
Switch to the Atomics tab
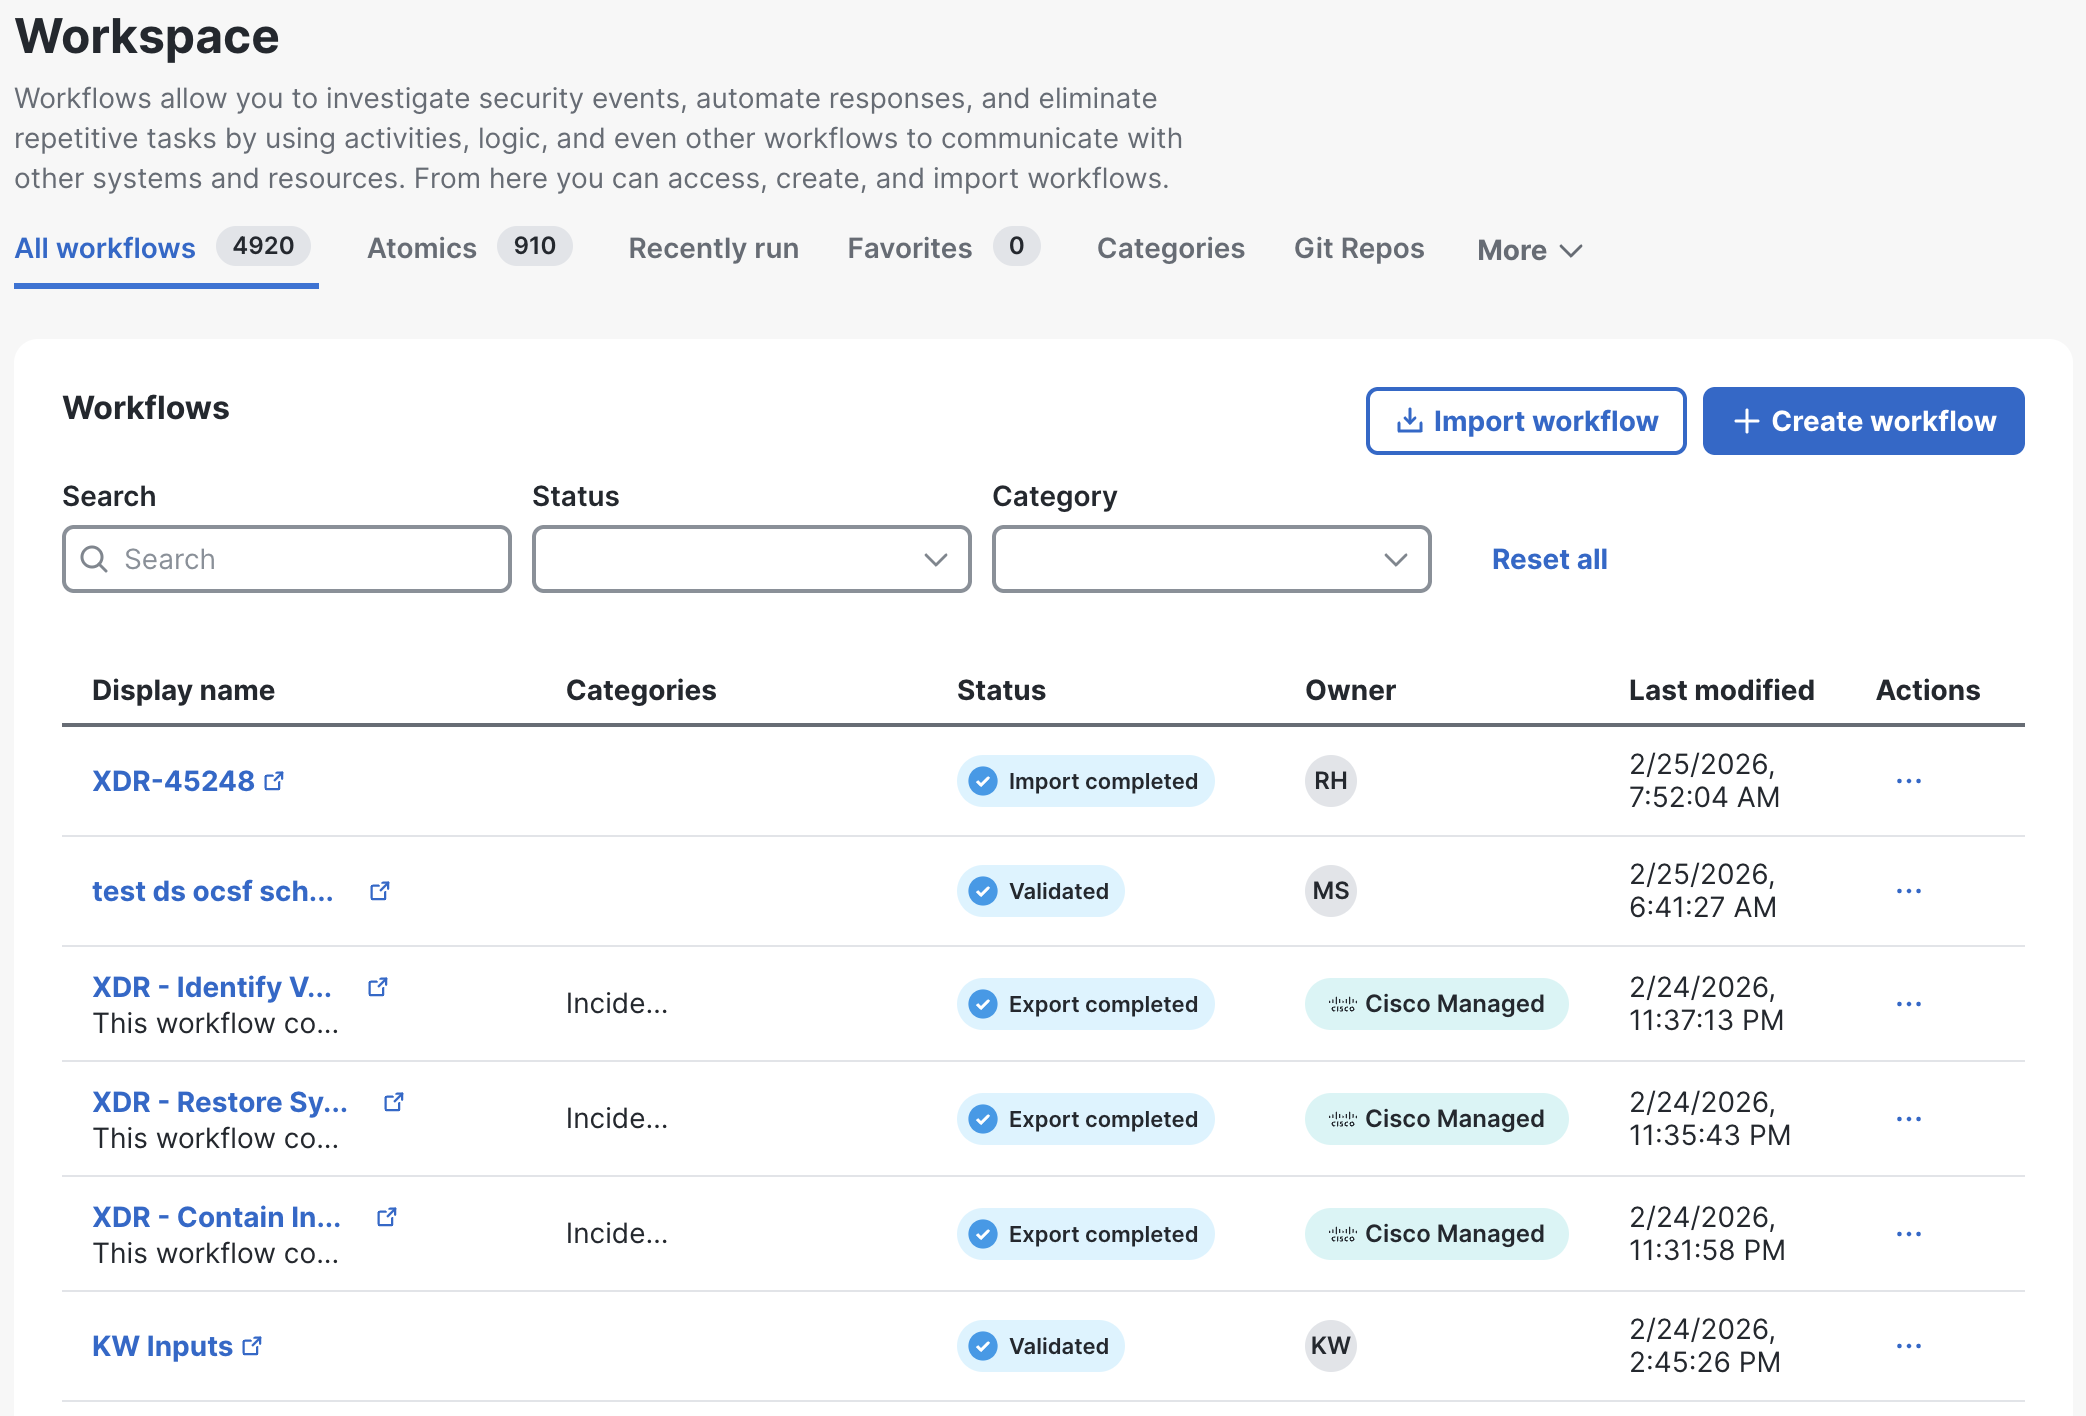tap(422, 248)
